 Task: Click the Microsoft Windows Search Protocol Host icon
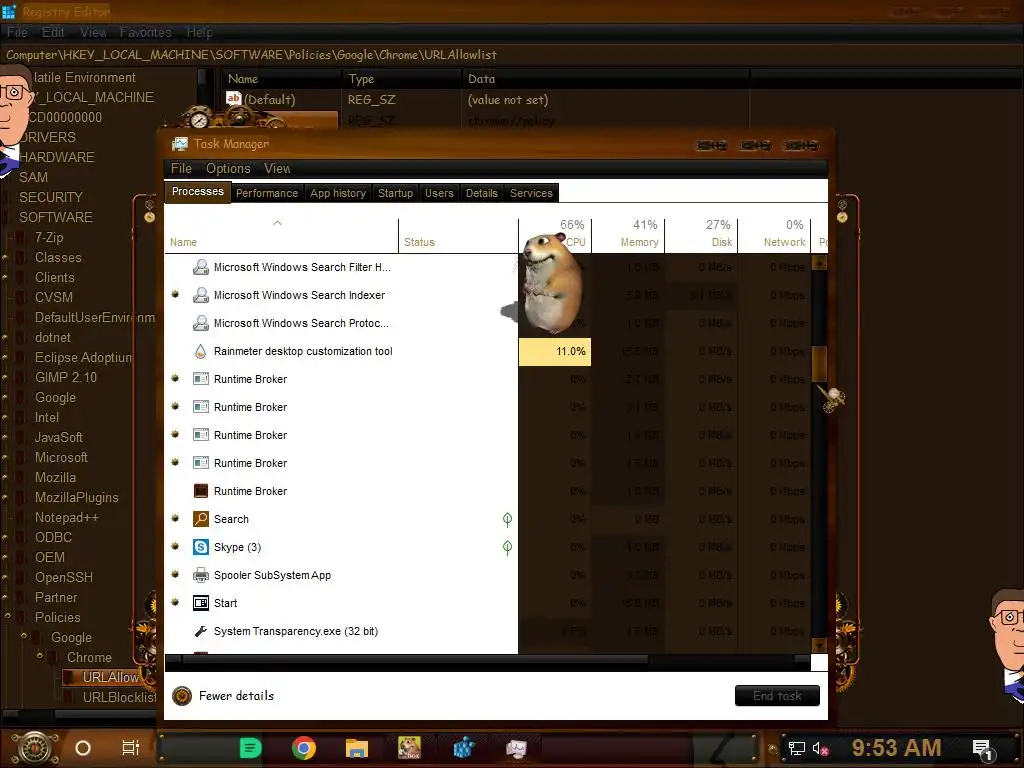pyautogui.click(x=200, y=323)
